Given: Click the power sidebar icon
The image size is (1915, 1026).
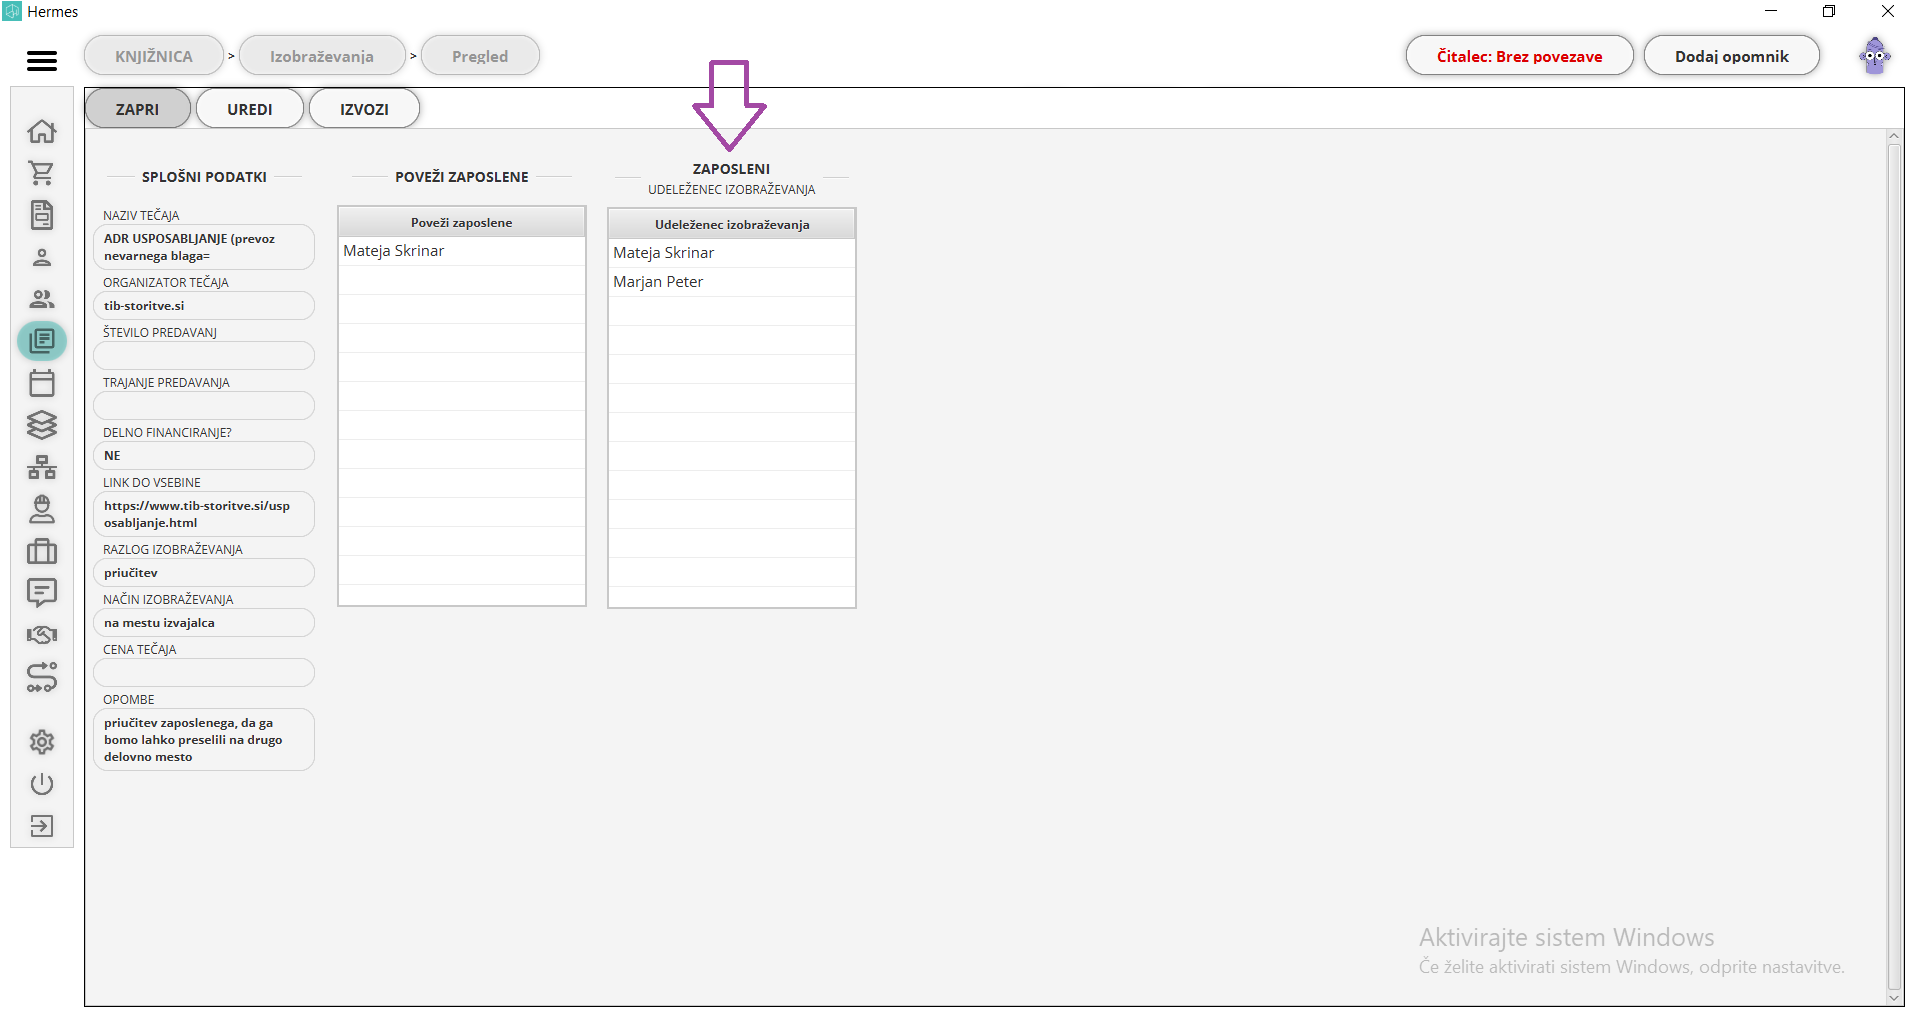Looking at the screenshot, I should coord(42,784).
